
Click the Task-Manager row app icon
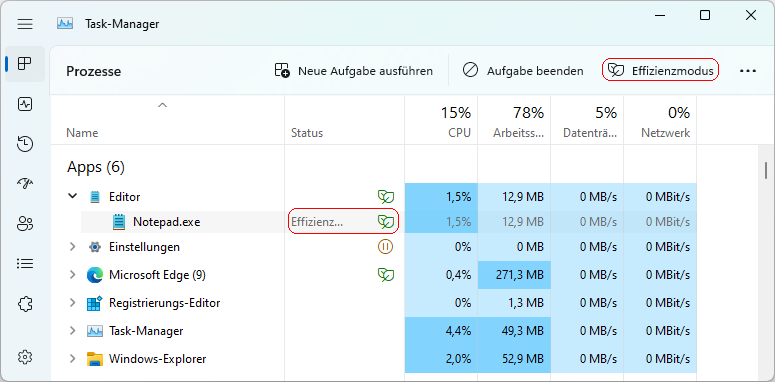pos(94,331)
